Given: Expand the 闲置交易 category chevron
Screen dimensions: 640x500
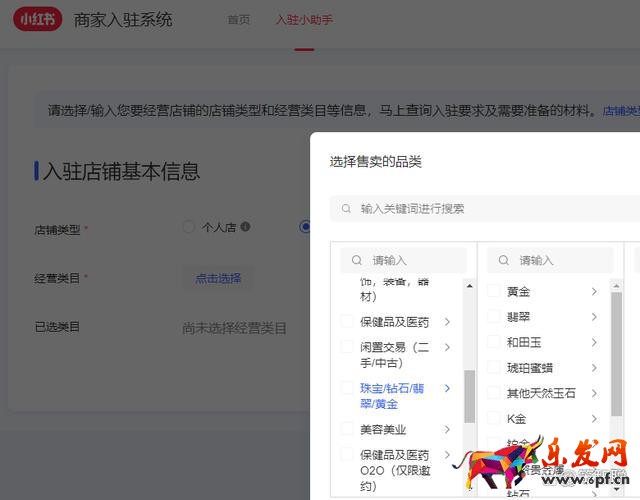Looking at the screenshot, I should 447,347.
